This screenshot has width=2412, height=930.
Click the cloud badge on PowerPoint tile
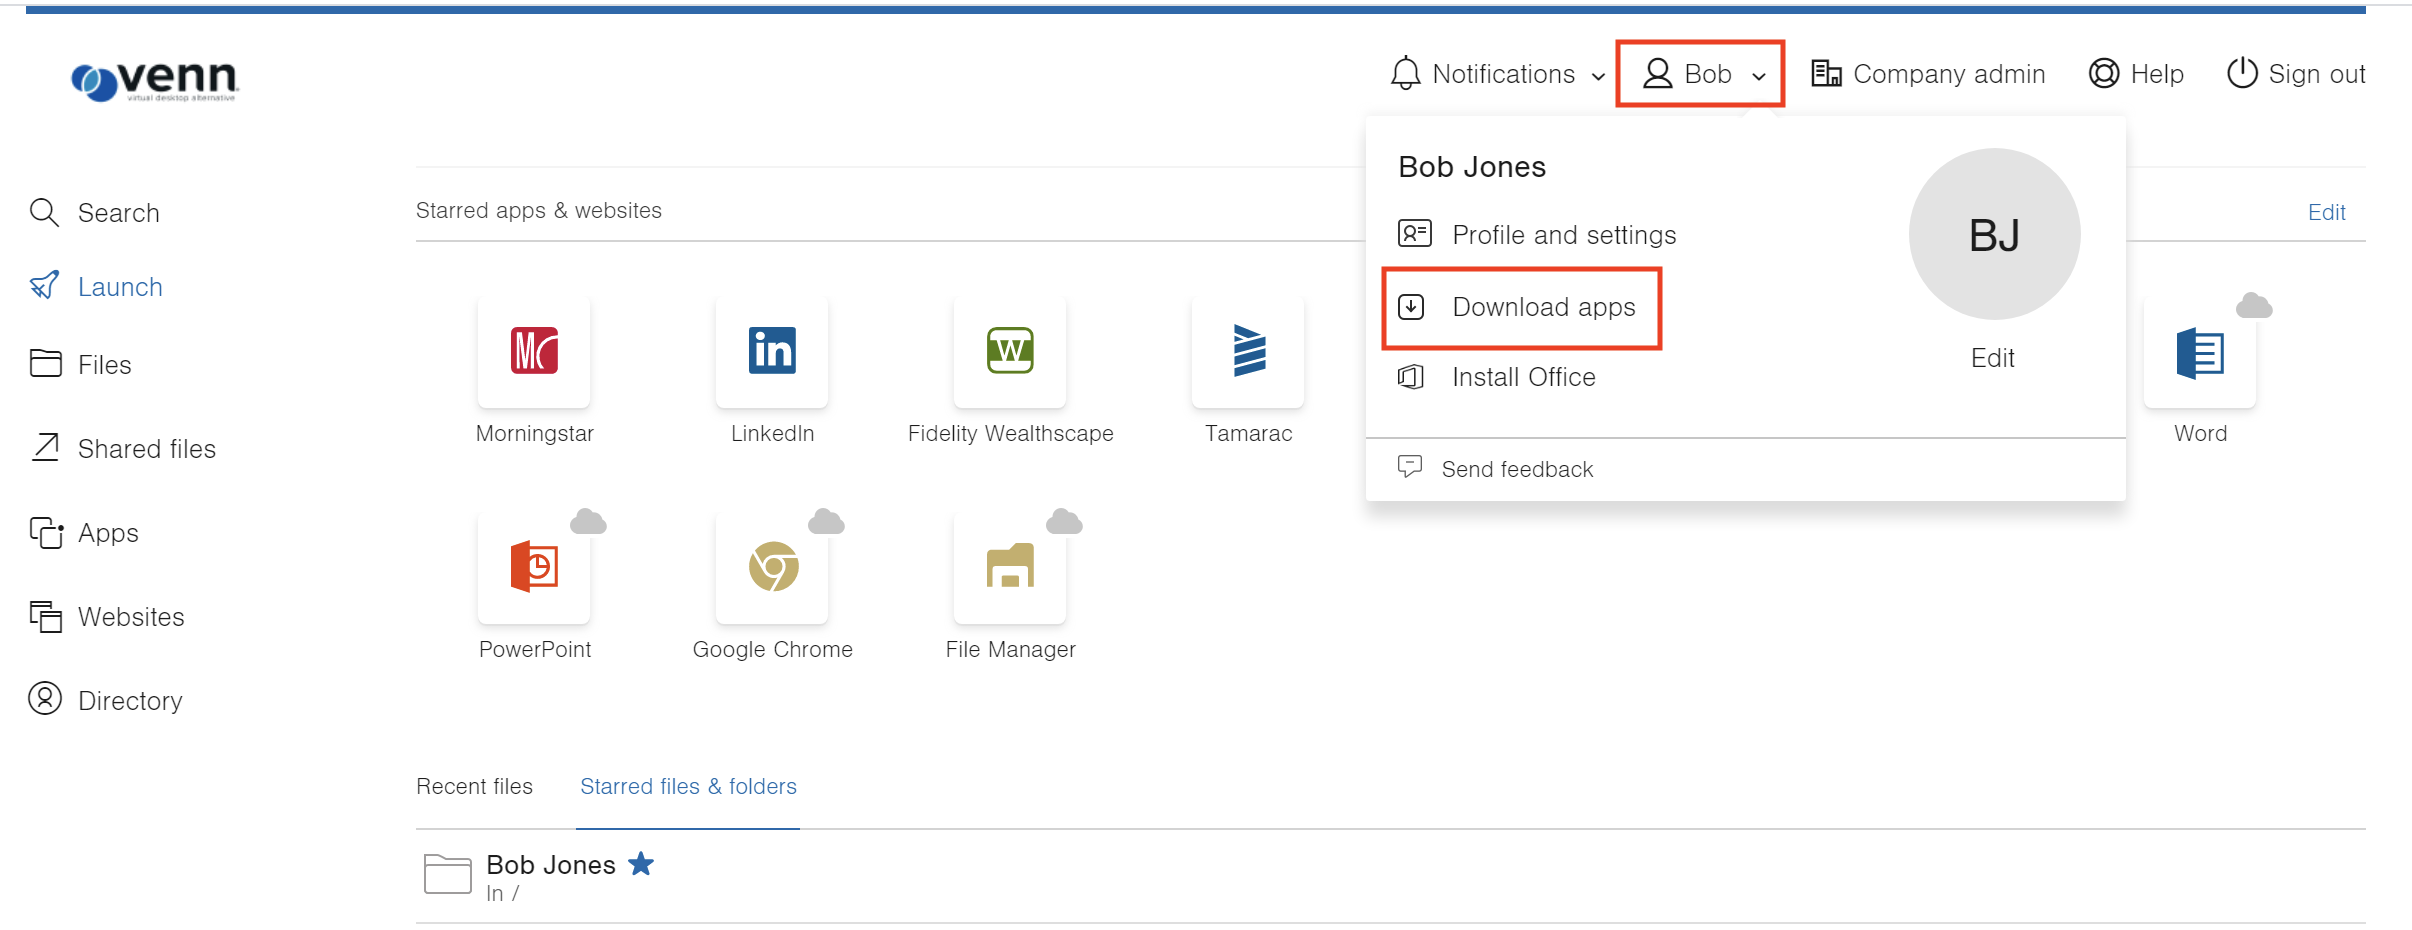click(x=588, y=522)
